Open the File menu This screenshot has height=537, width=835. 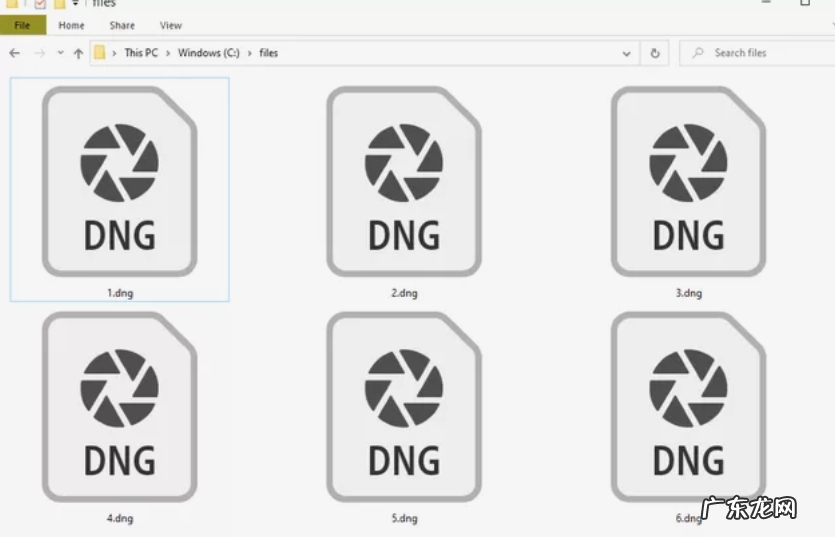[x=22, y=25]
